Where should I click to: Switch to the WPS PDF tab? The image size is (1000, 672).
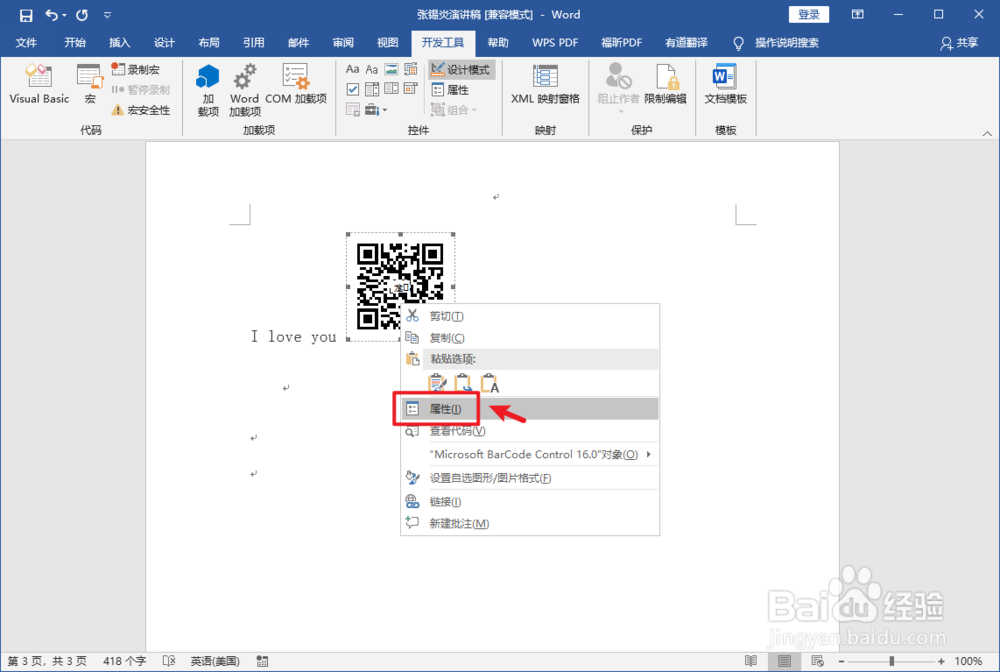coord(555,43)
